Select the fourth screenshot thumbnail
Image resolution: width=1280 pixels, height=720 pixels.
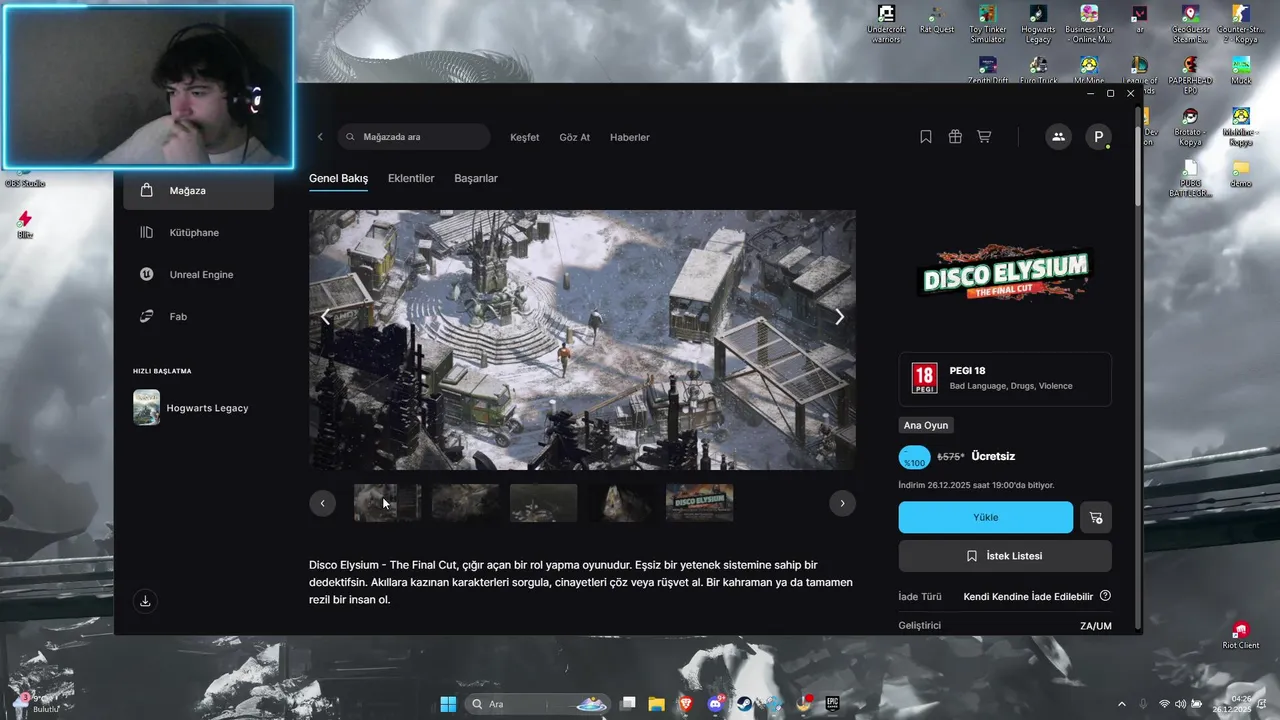621,503
